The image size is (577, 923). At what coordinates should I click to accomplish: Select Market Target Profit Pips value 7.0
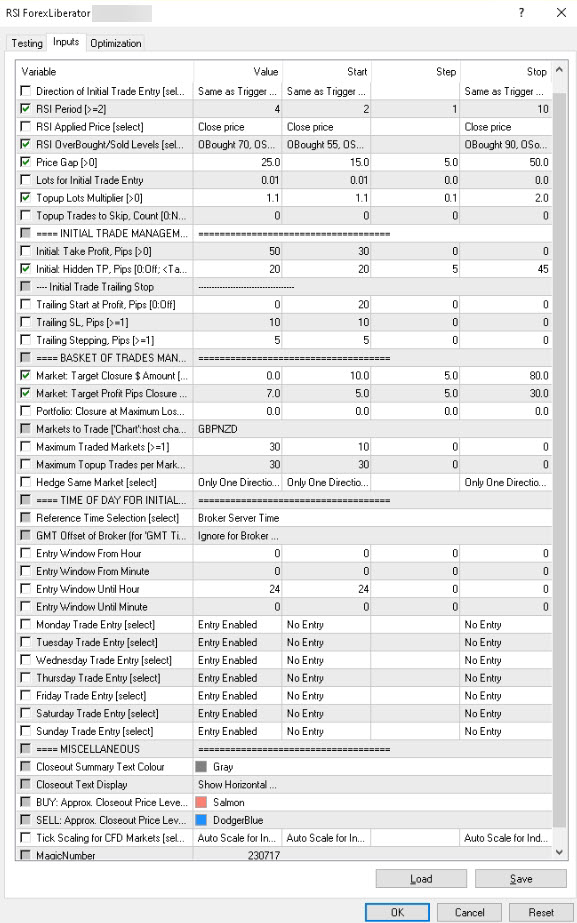tap(238, 393)
